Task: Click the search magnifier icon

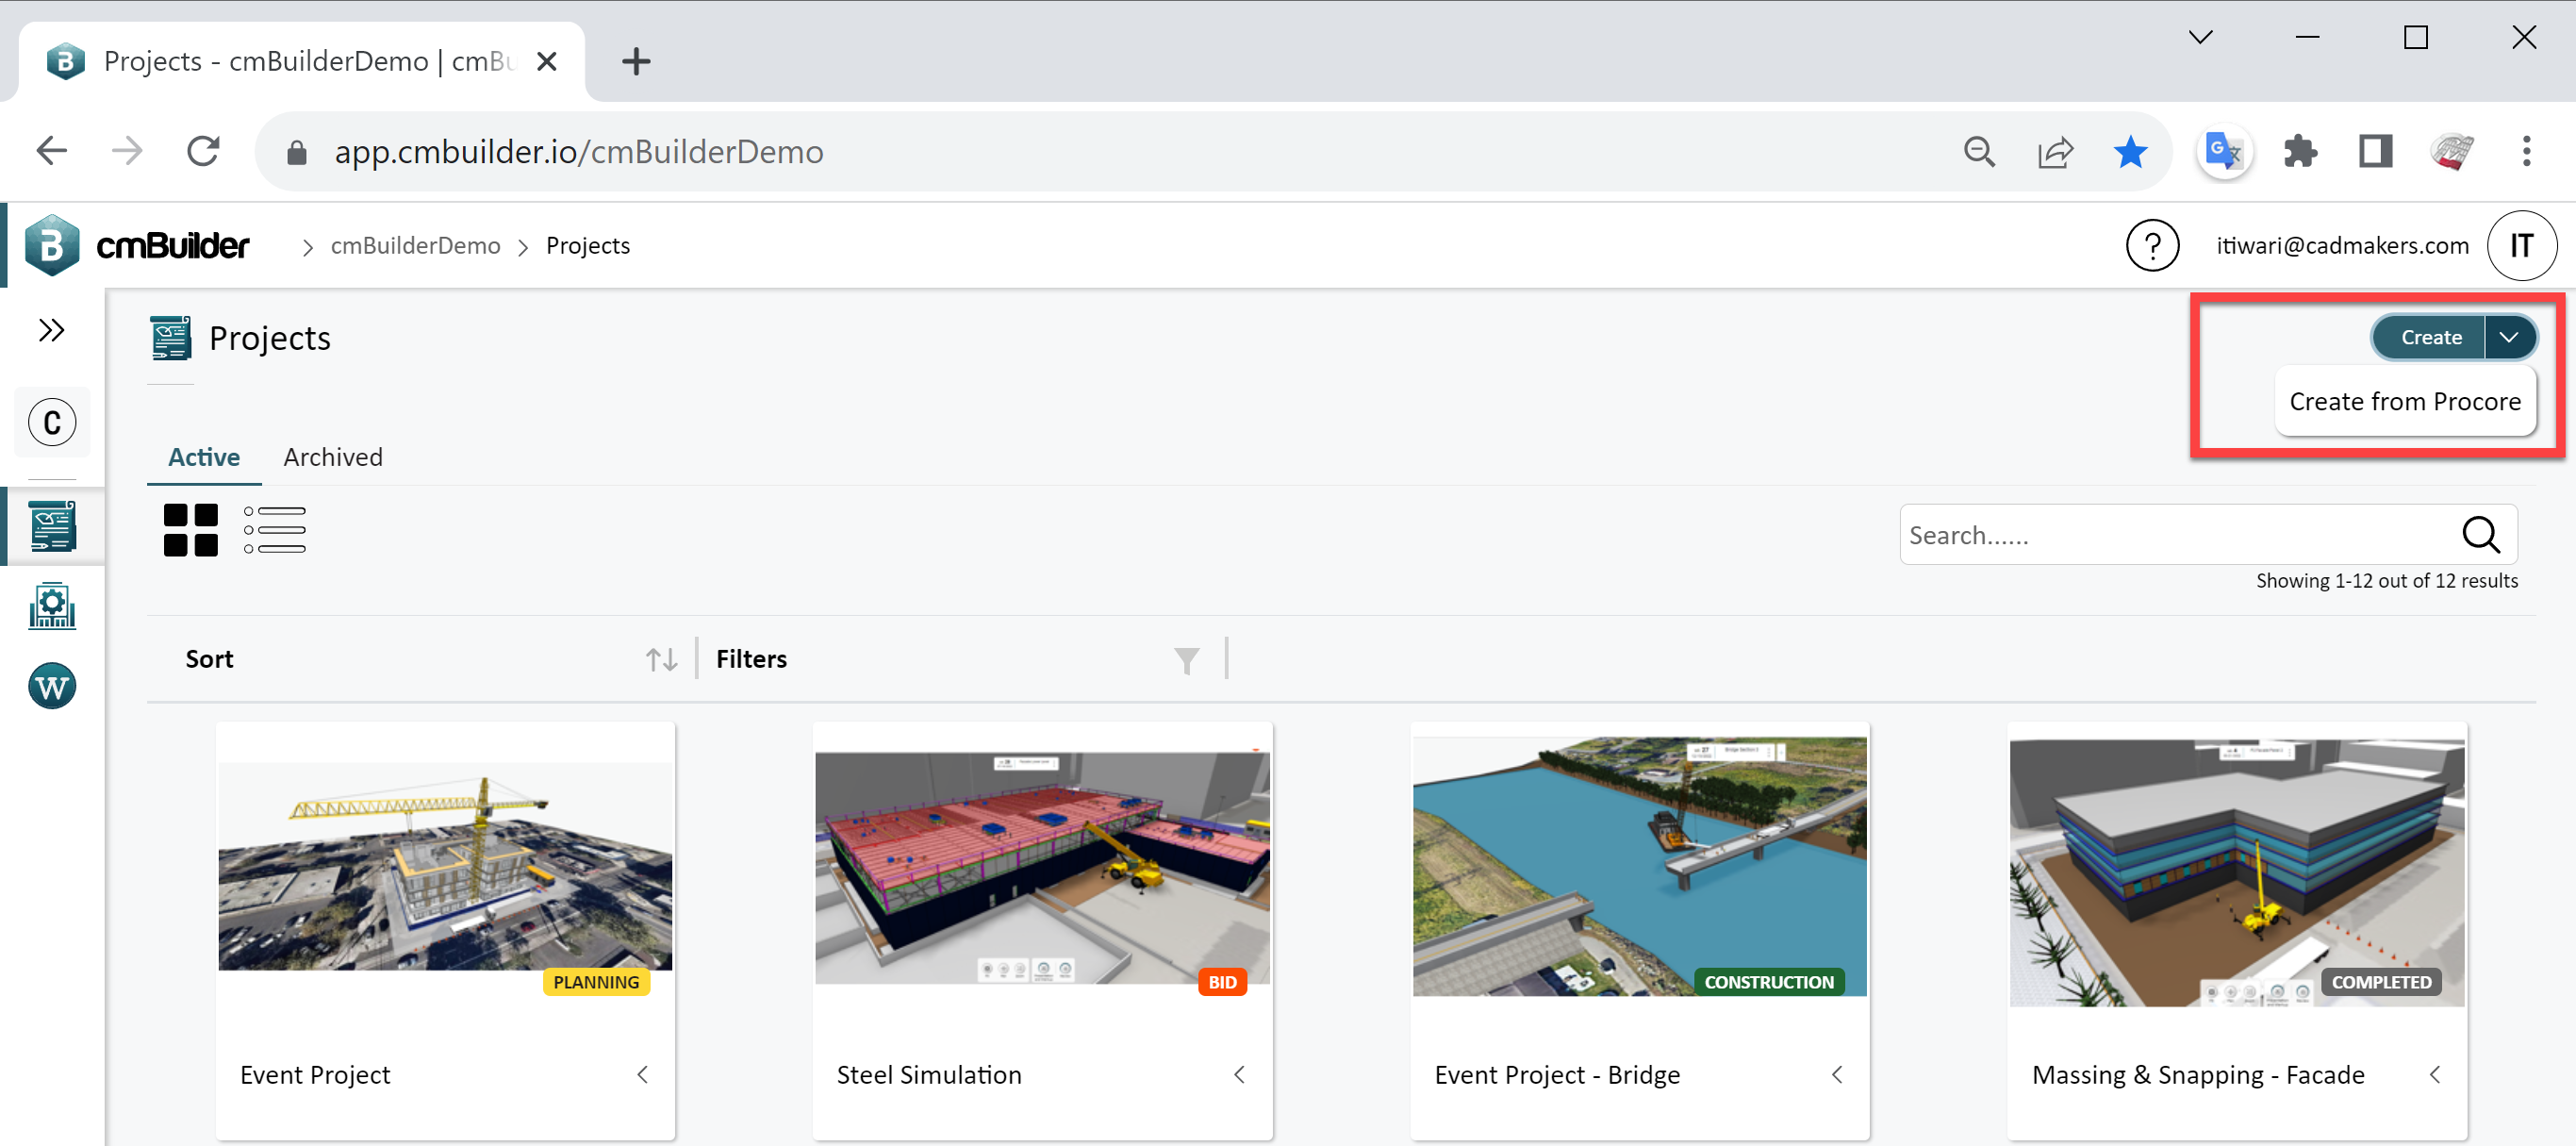Action: (x=2481, y=535)
